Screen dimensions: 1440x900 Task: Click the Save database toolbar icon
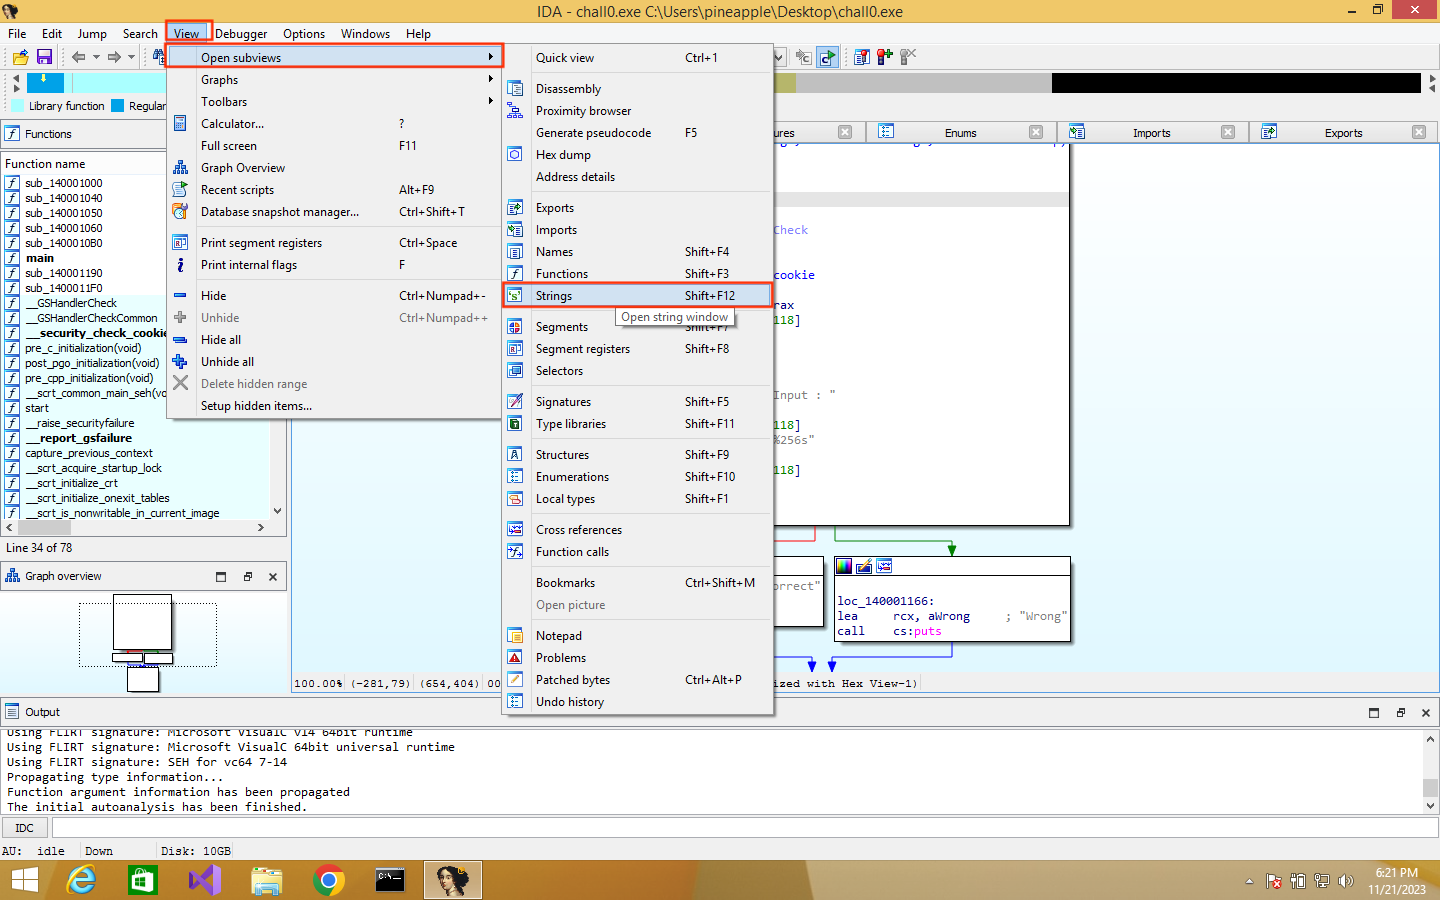tap(44, 57)
